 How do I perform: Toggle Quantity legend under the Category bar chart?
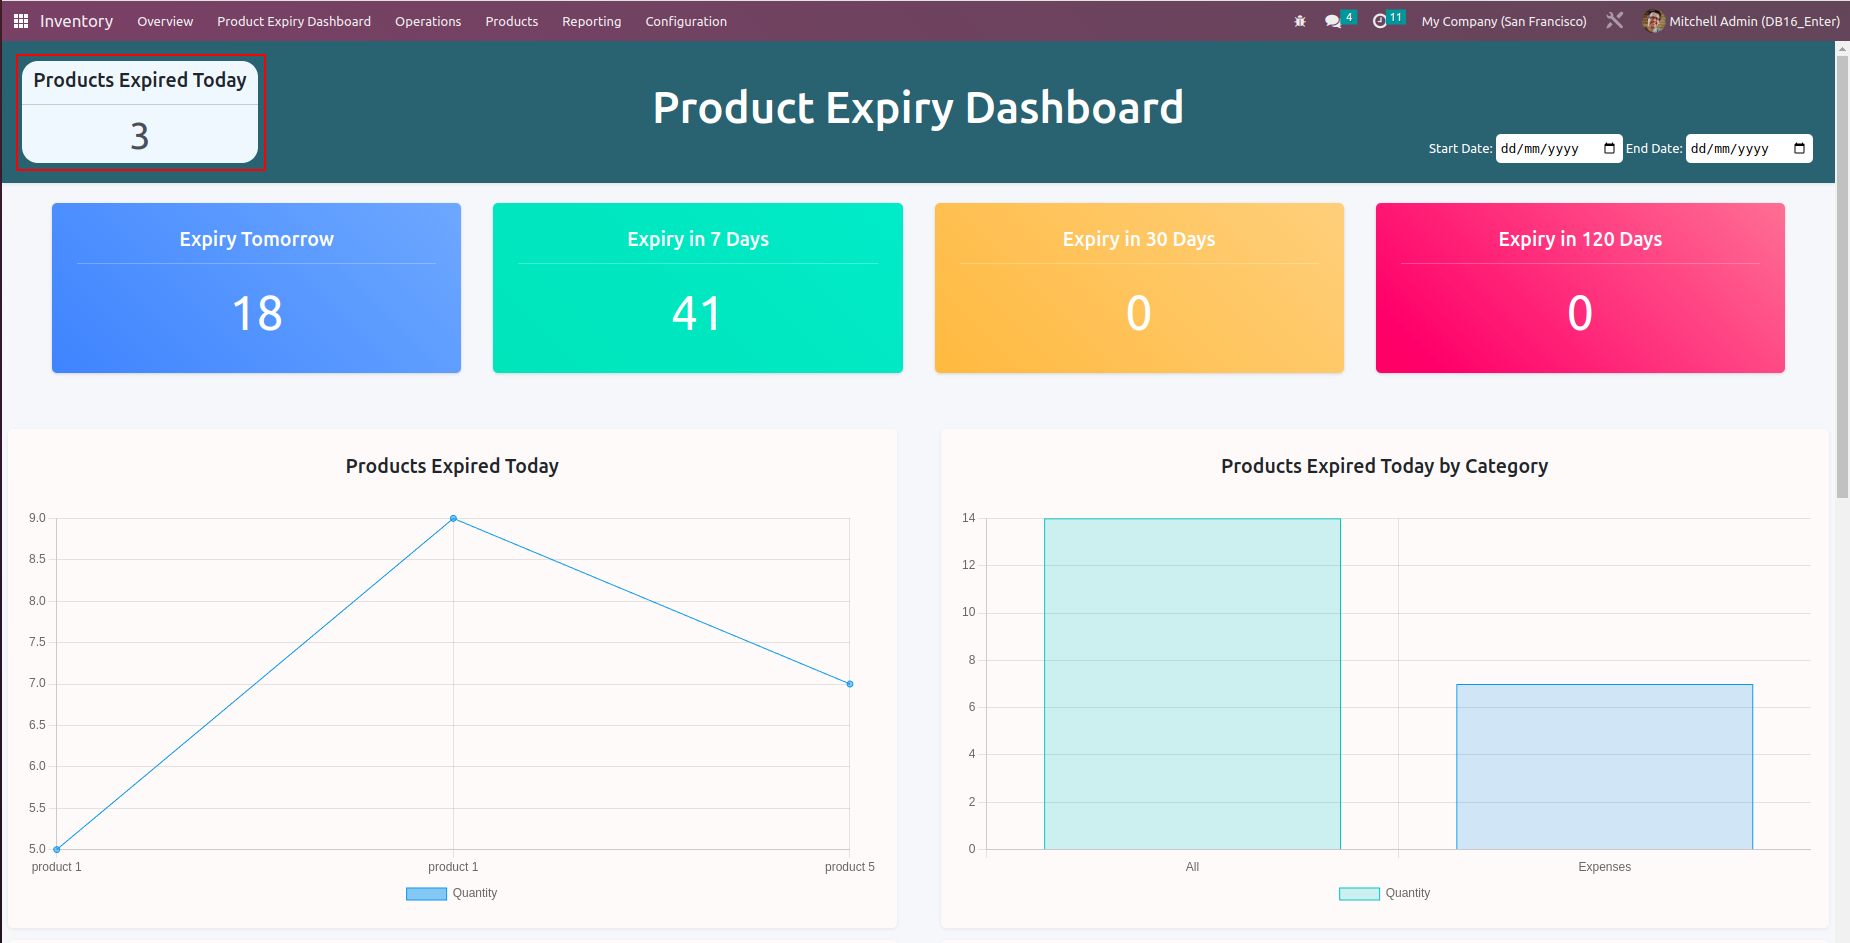tap(1384, 893)
